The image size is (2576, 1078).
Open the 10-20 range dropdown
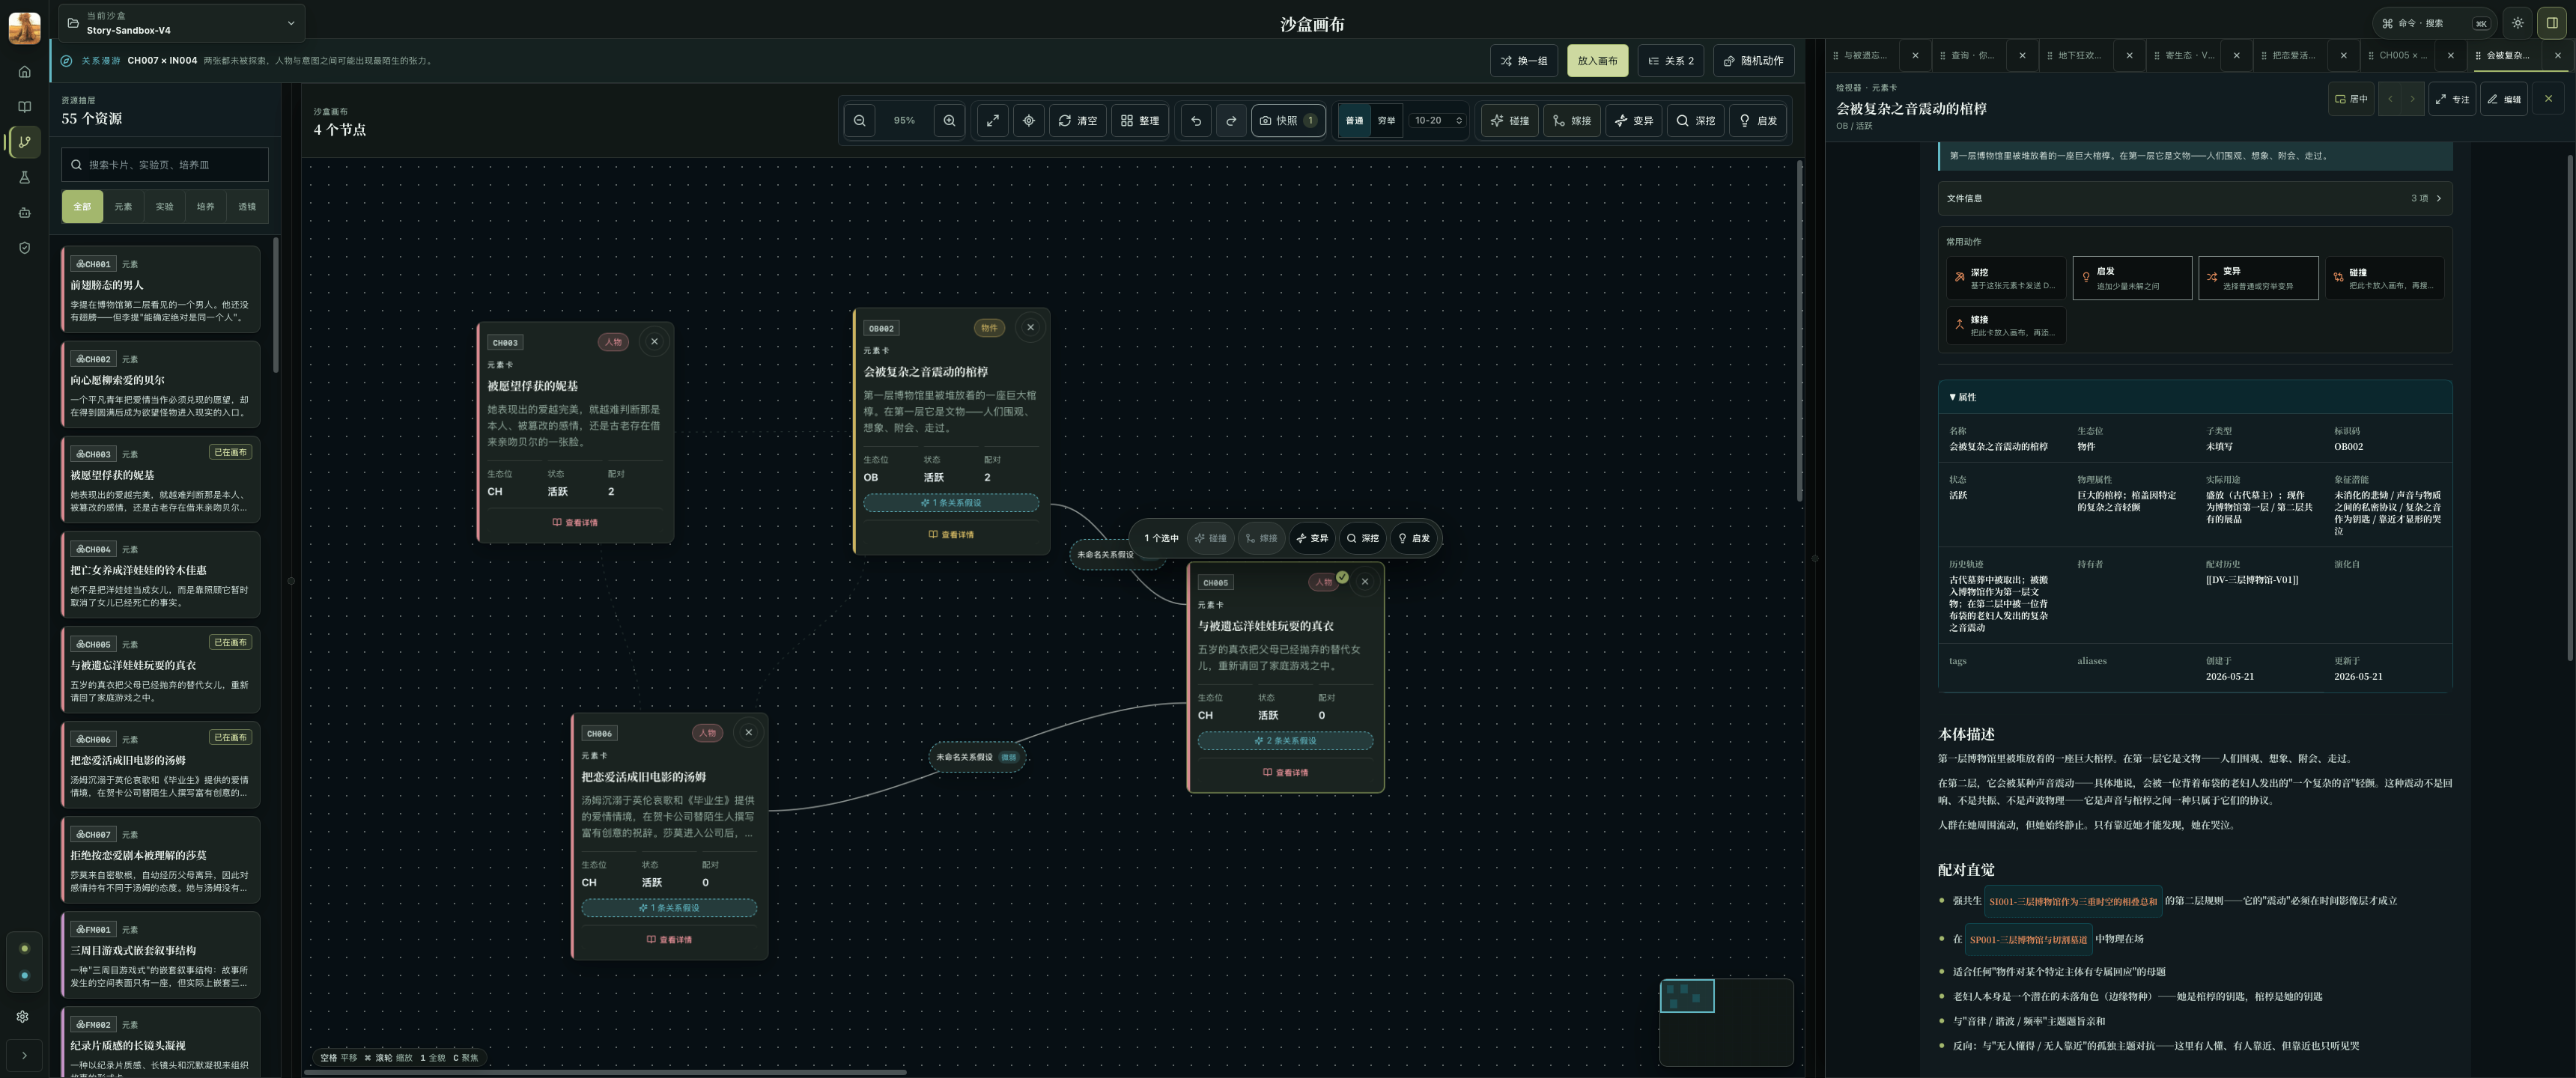pyautogui.click(x=1437, y=121)
